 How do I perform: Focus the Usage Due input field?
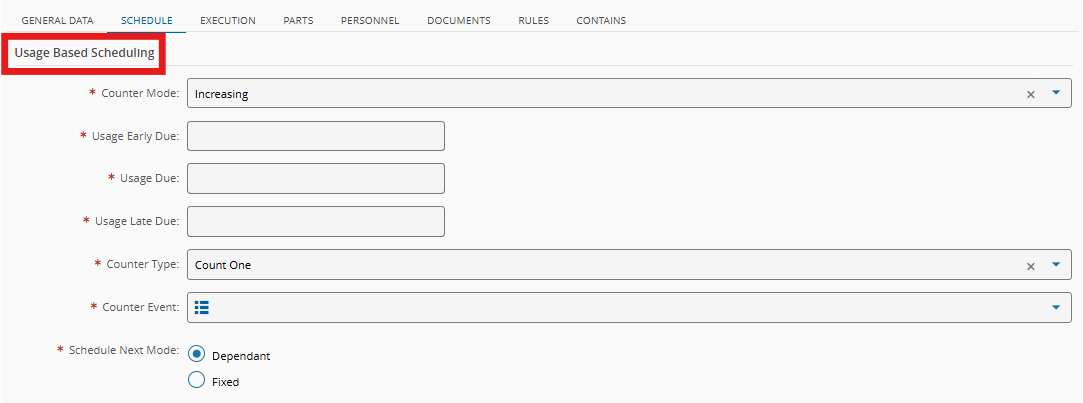316,178
